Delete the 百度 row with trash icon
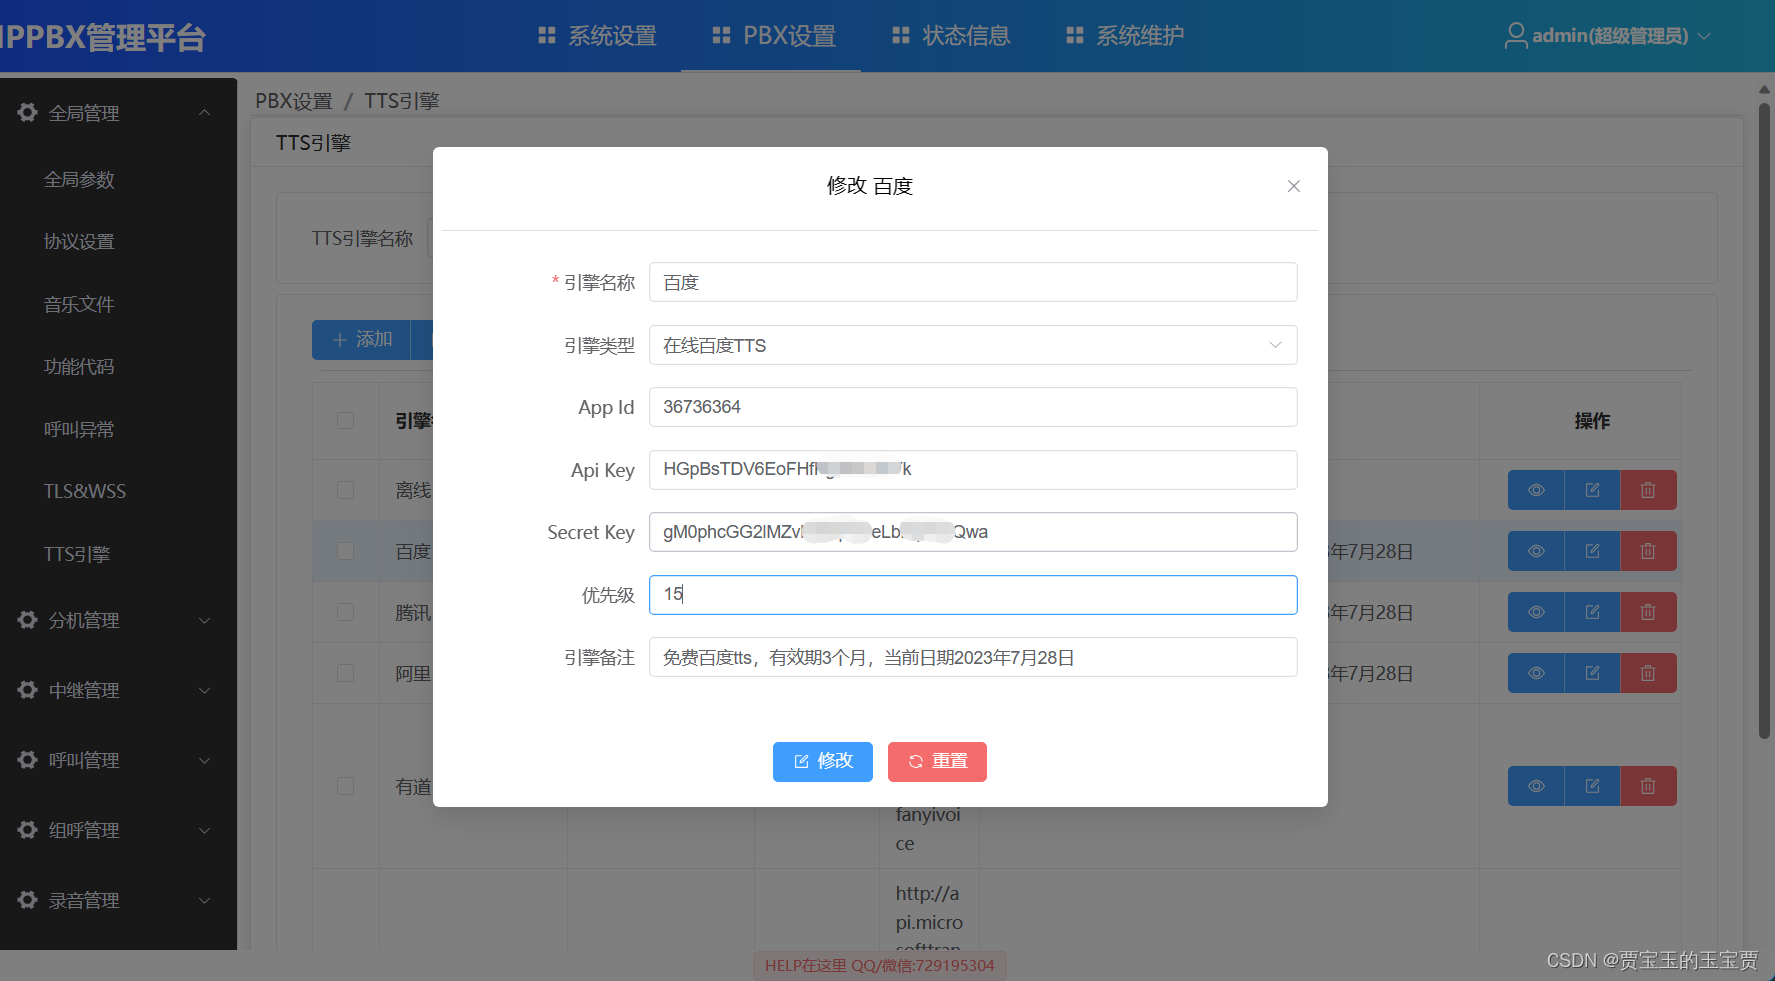The image size is (1775, 981). tap(1648, 551)
